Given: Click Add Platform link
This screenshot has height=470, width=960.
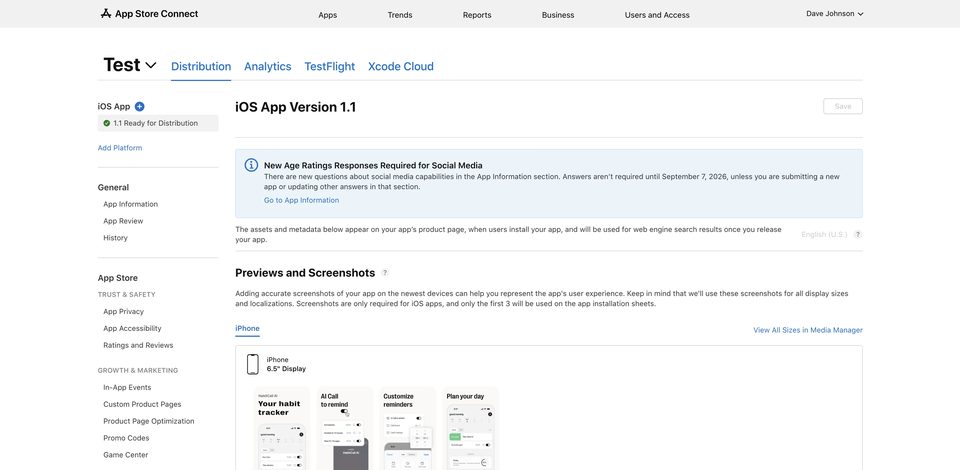Looking at the screenshot, I should point(120,148).
